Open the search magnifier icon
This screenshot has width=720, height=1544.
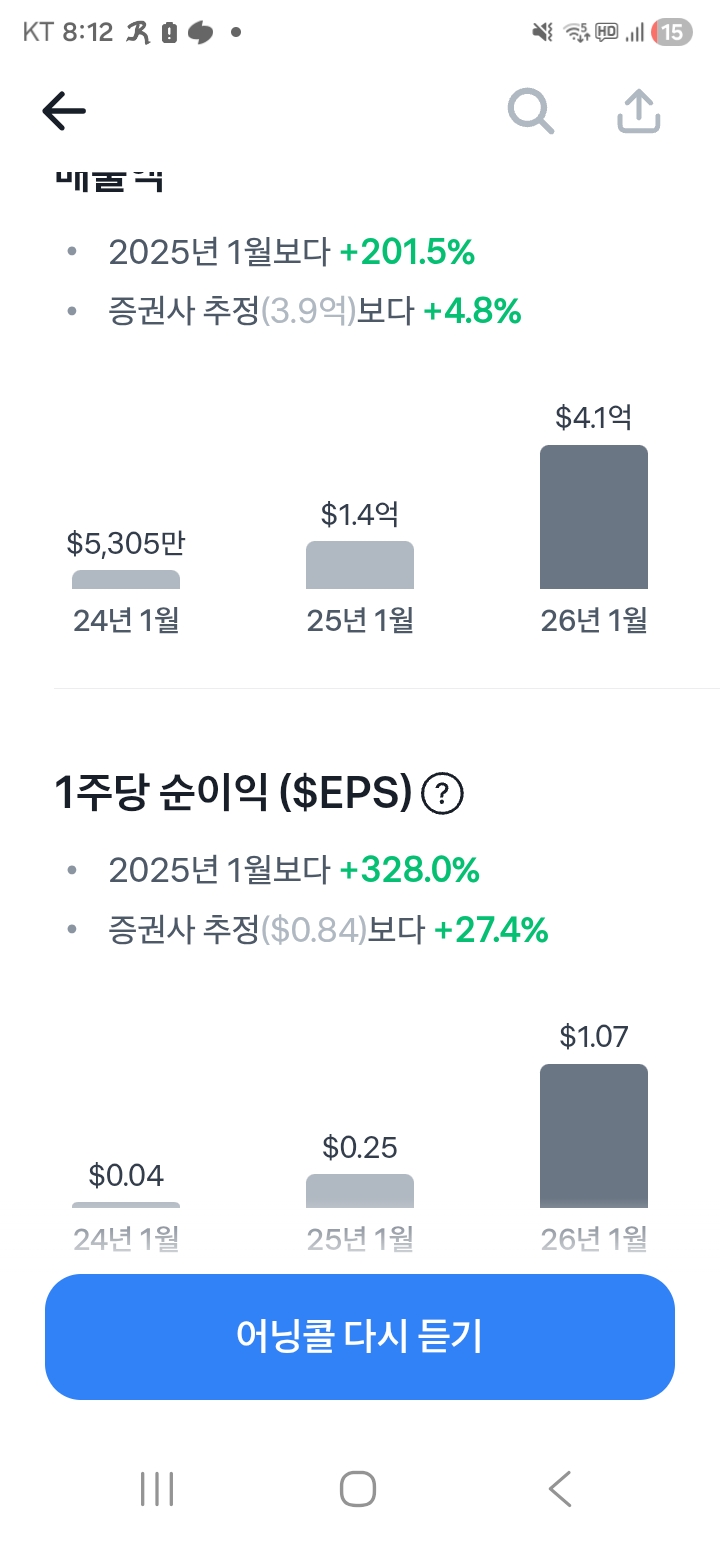click(530, 111)
